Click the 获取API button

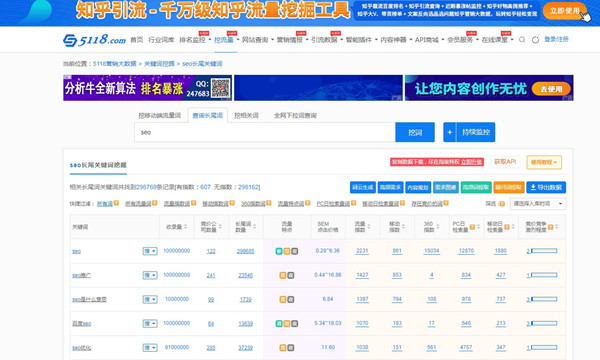(x=505, y=162)
